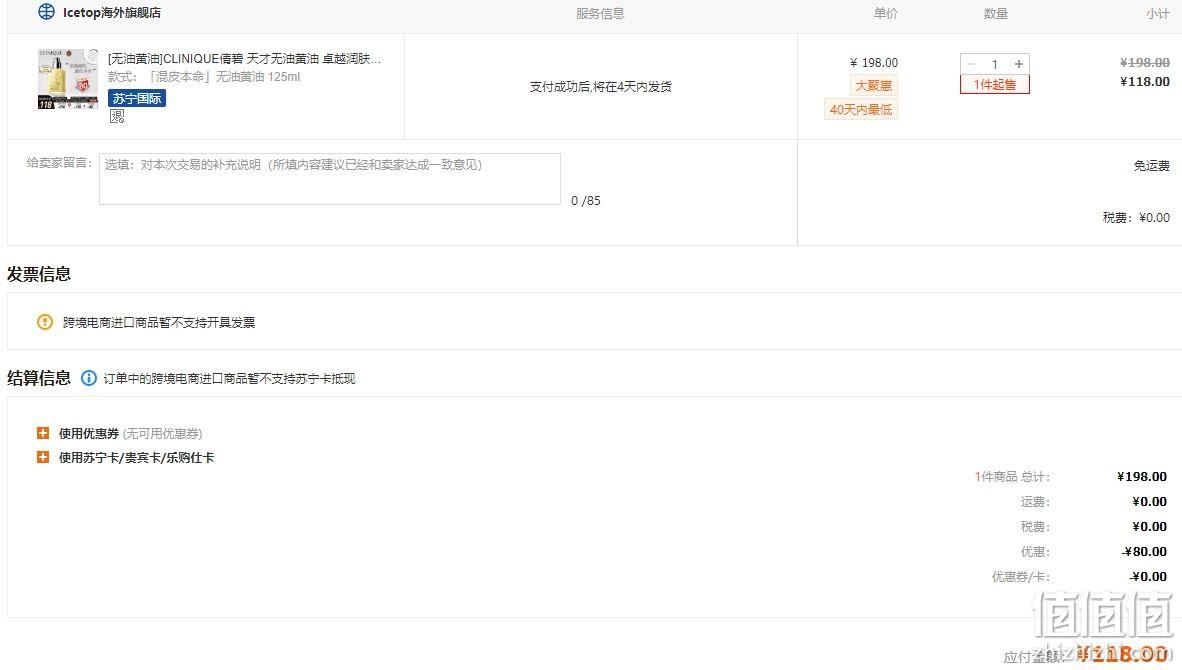Click the 订单中的跨境电商进口商品暂不支持苏宁卡抵现 notice
This screenshot has width=1182, height=670.
coord(229,378)
